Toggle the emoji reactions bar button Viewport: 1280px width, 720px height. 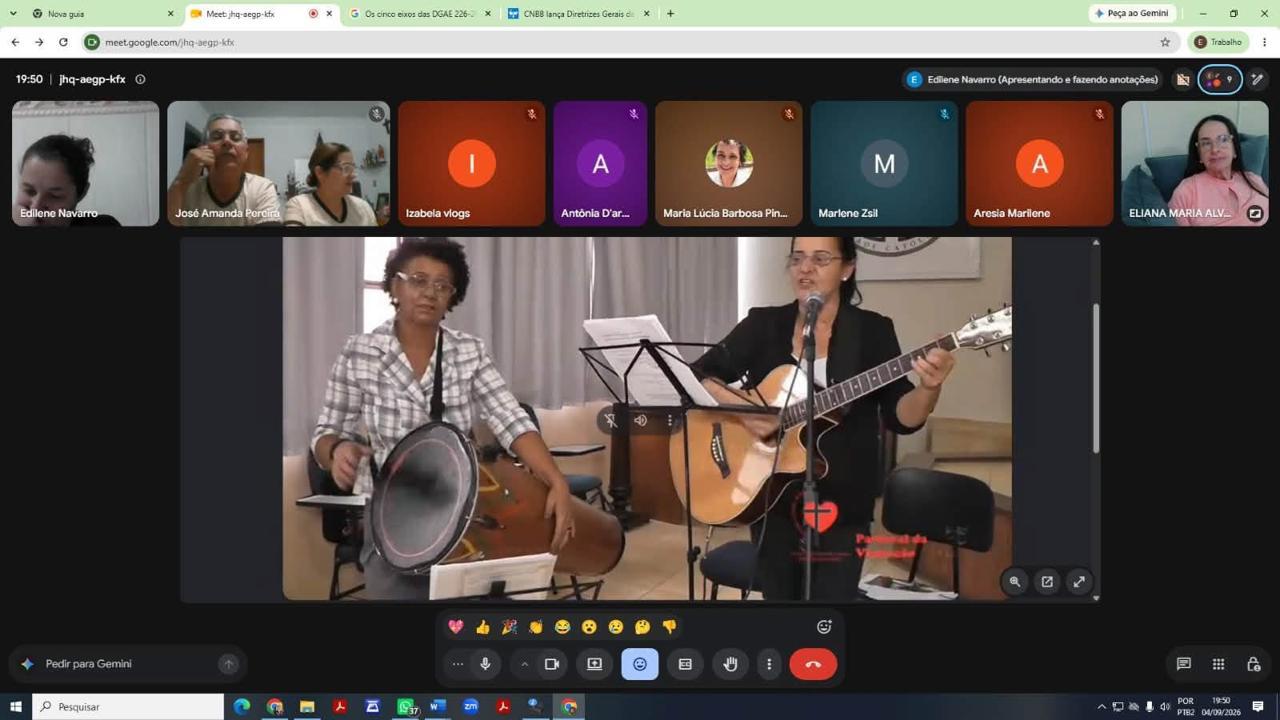click(x=640, y=664)
